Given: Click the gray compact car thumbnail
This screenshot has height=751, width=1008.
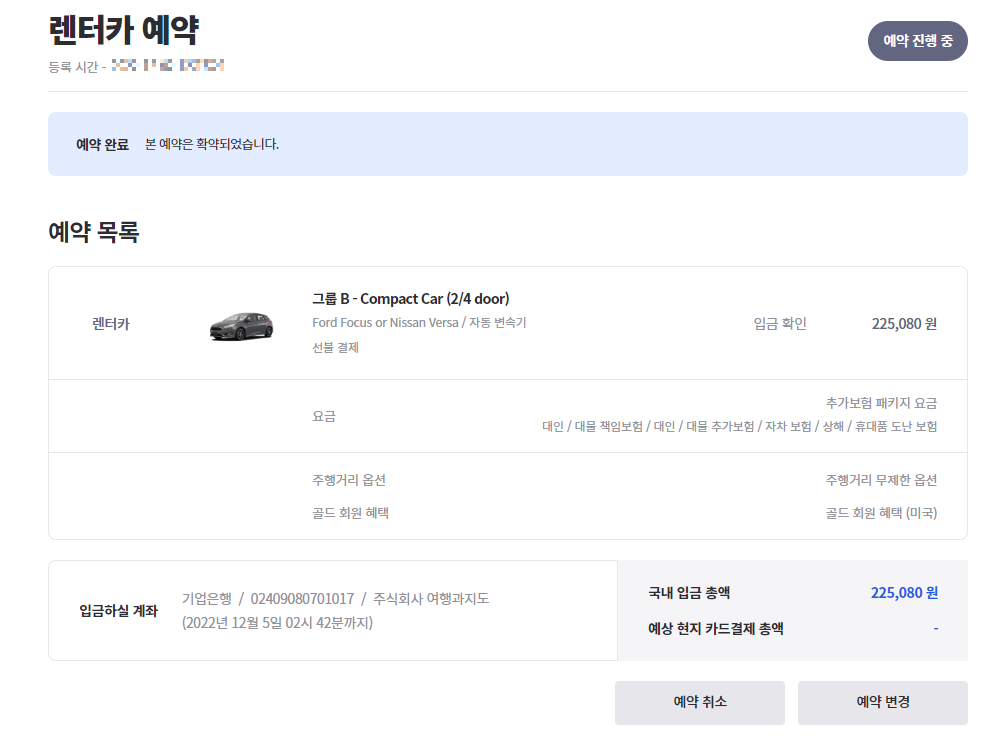Looking at the screenshot, I should [241, 326].
